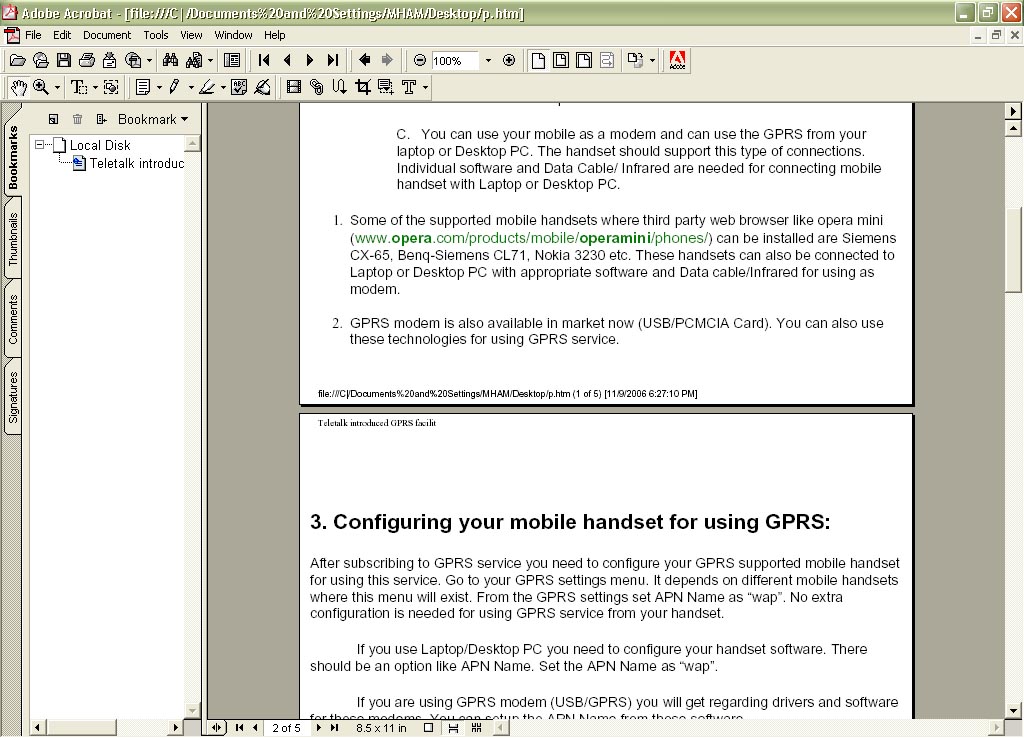Select the Hand tool
The height and width of the screenshot is (738, 1024).
click(19, 87)
